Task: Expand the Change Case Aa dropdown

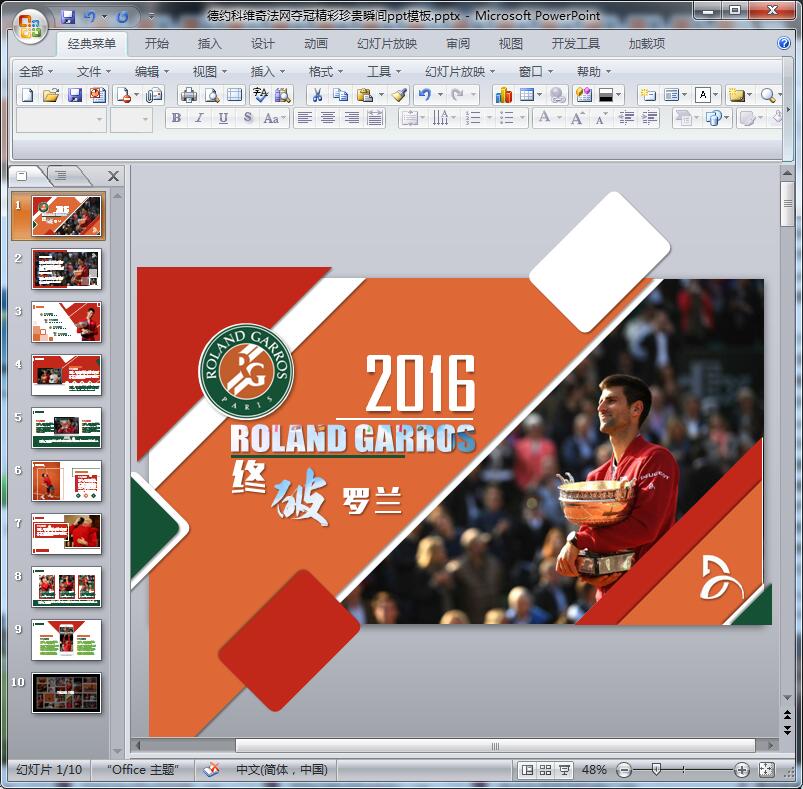Action: point(283,119)
